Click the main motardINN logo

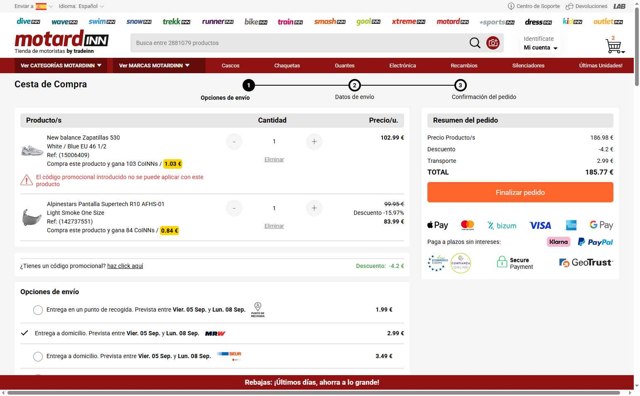click(62, 40)
